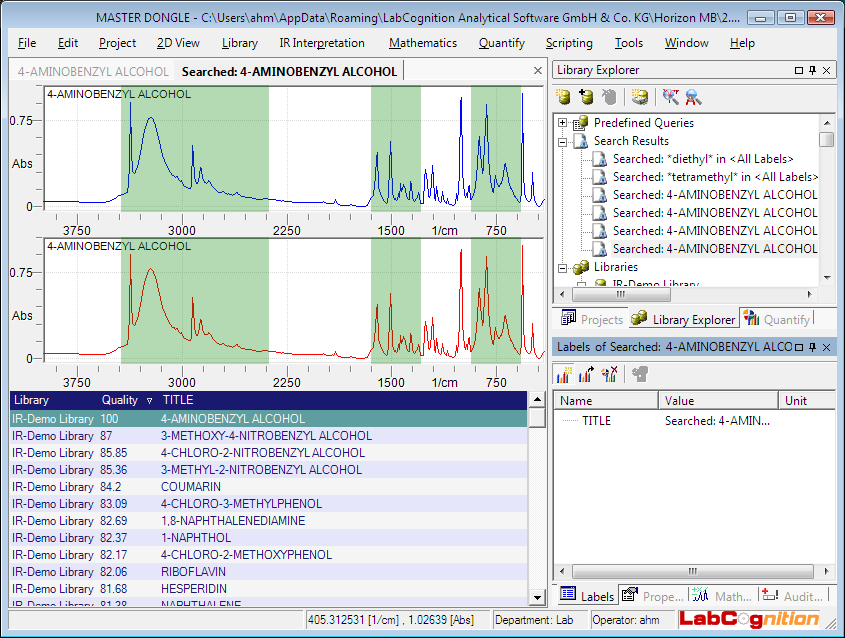This screenshot has height=638, width=845.
Task: Select Searched: *diethyl* search result item
Action: point(702,159)
